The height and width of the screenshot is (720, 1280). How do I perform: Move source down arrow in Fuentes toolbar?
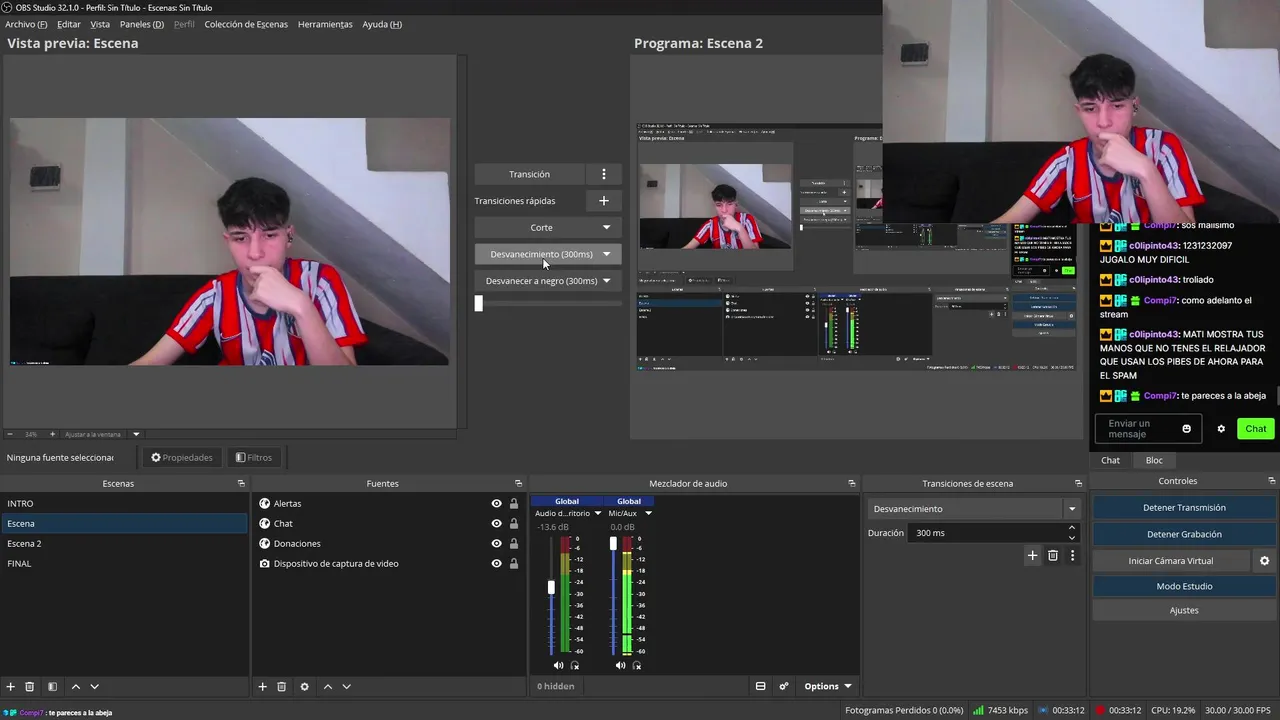tap(347, 686)
